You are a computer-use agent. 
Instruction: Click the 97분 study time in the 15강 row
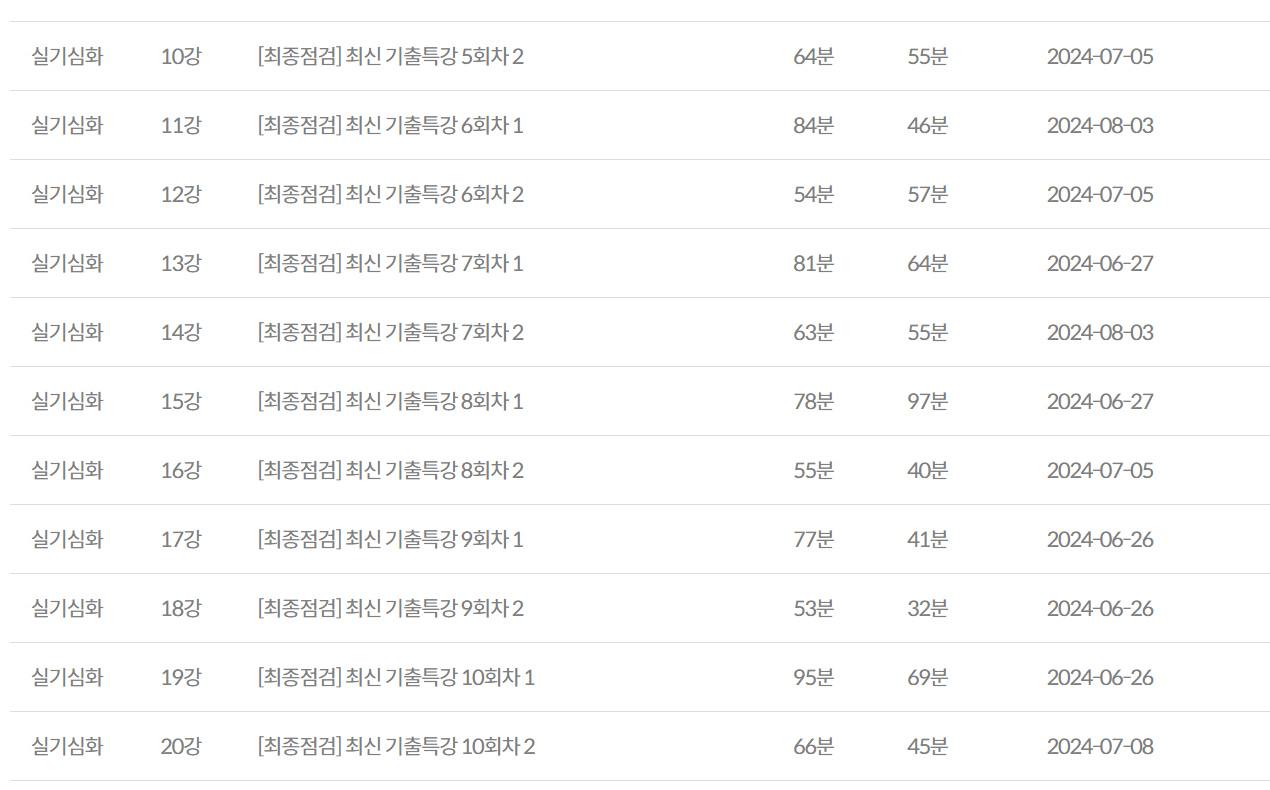(927, 401)
